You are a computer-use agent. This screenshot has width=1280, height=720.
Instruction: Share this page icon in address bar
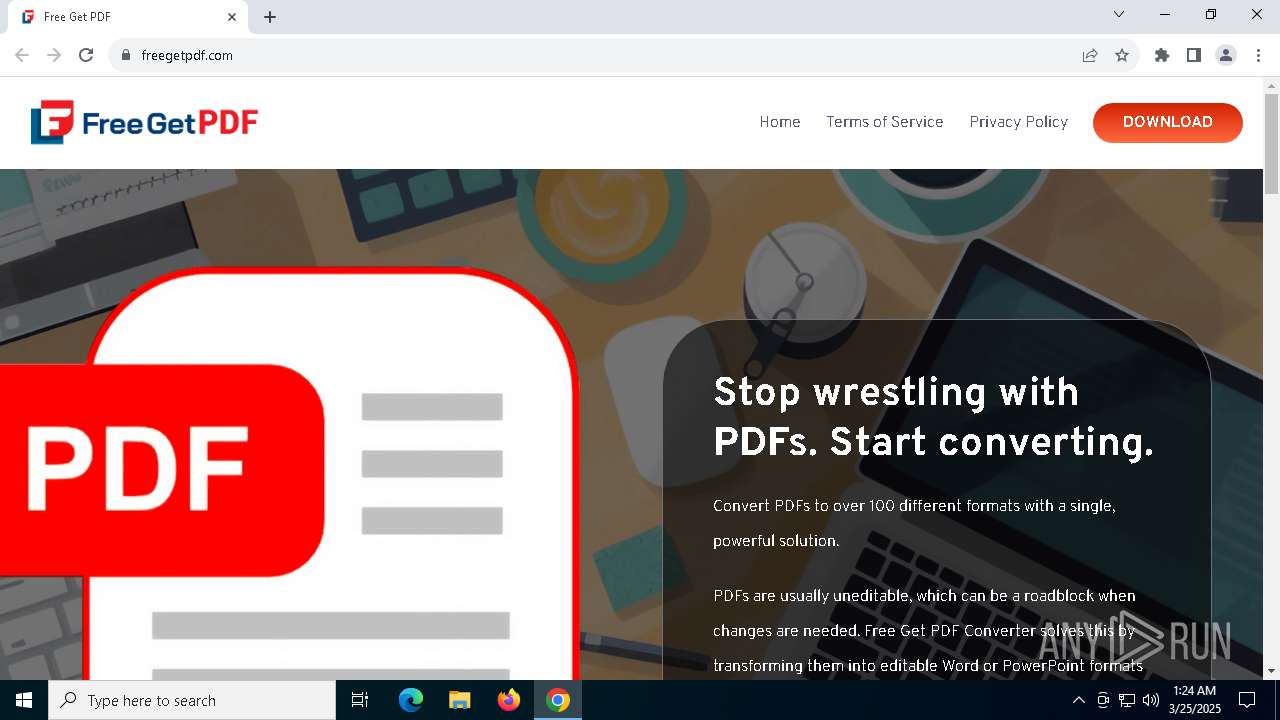click(x=1090, y=55)
